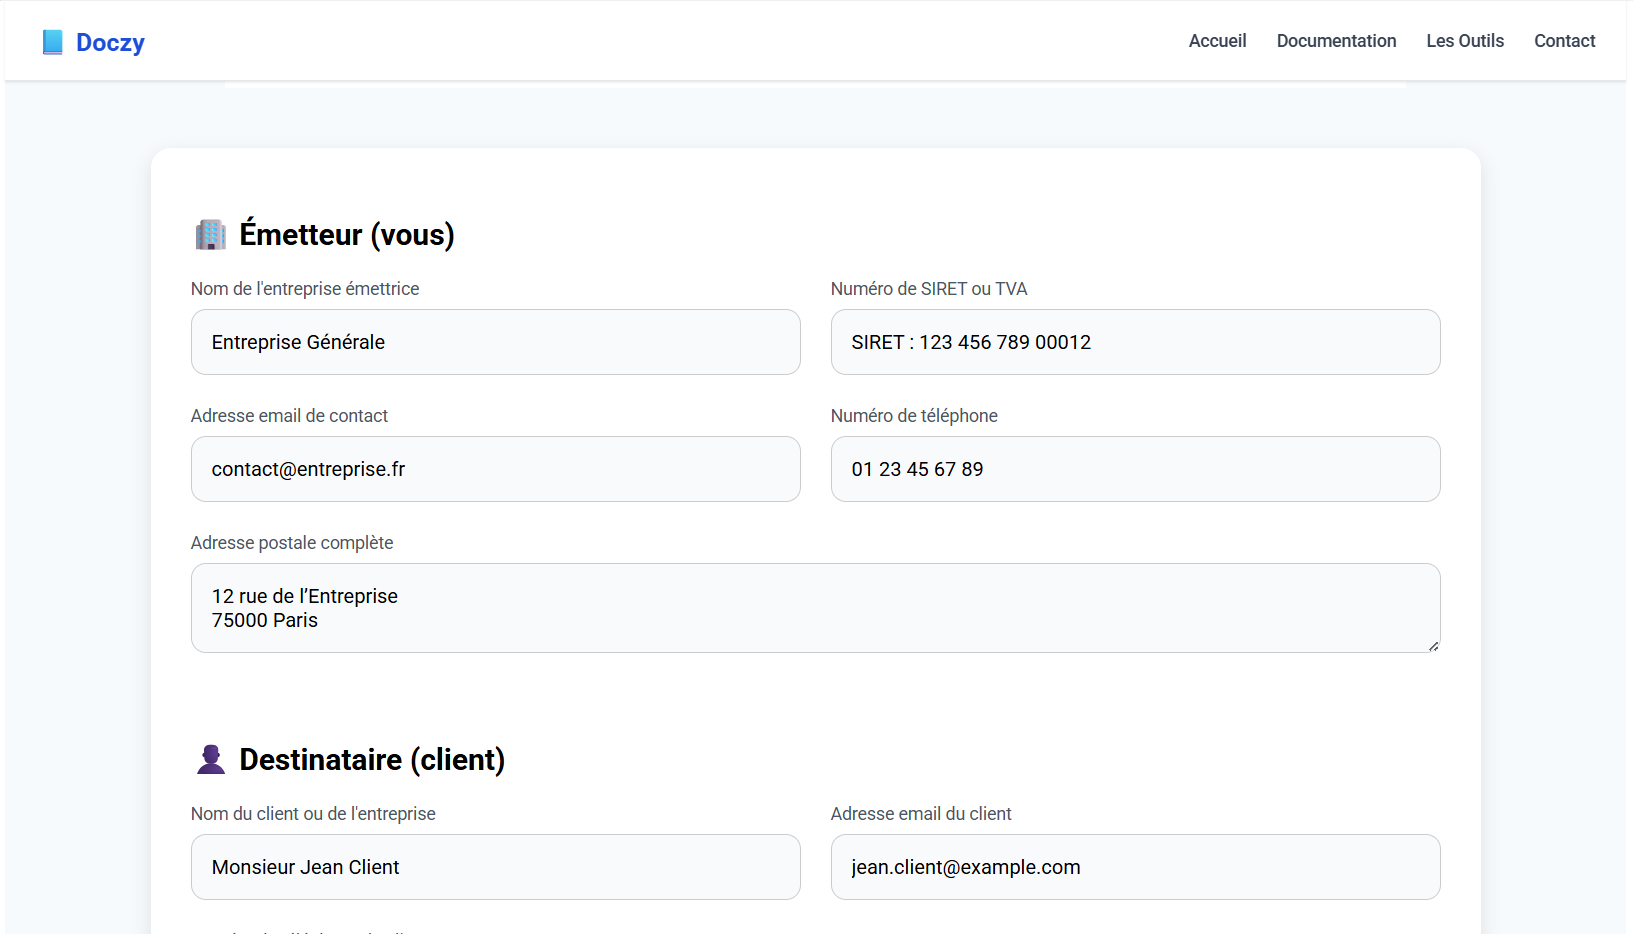Click the 'Adresse email du client' label
The height and width of the screenshot is (934, 1633).
click(x=921, y=814)
